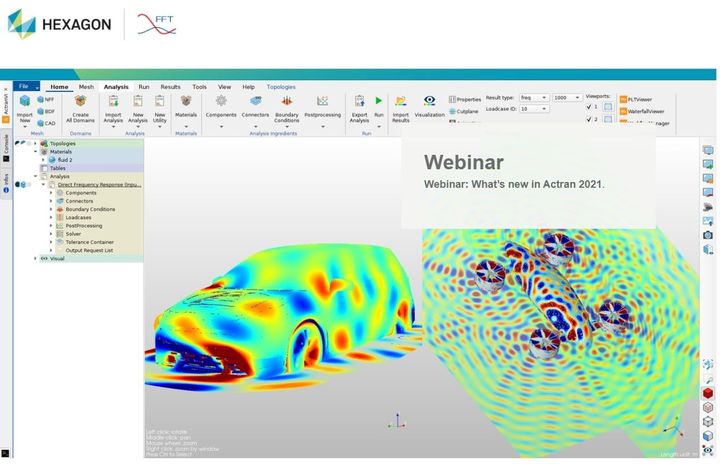The height and width of the screenshot is (468, 720).
Task: Open Visualization with the eye icon
Action: pos(430,102)
